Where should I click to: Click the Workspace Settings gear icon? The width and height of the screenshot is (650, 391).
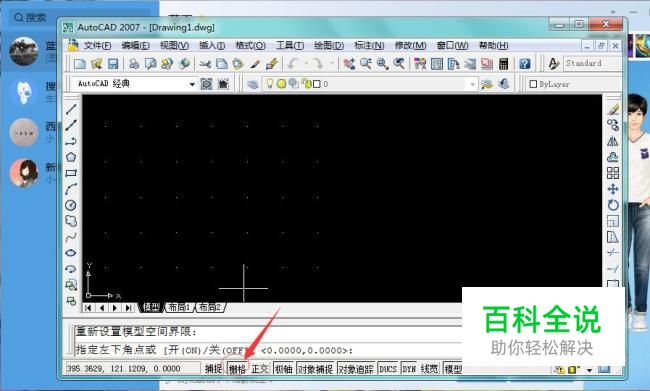pyautogui.click(x=206, y=84)
